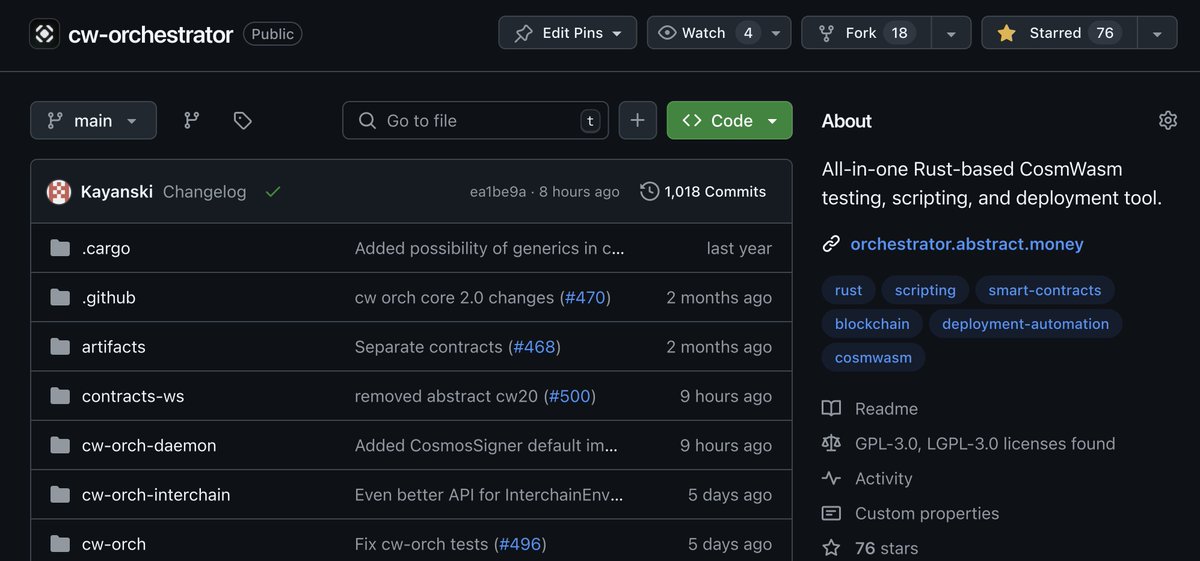Screen dimensions: 1200x561
Task: Open the .github folder
Action: click(x=109, y=297)
